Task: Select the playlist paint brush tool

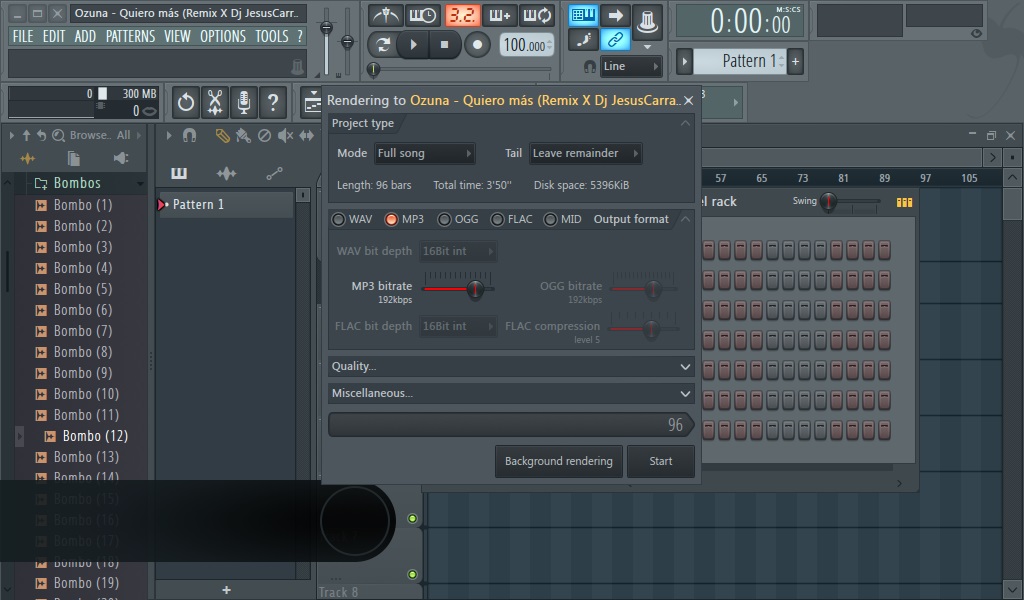Action: [243, 135]
